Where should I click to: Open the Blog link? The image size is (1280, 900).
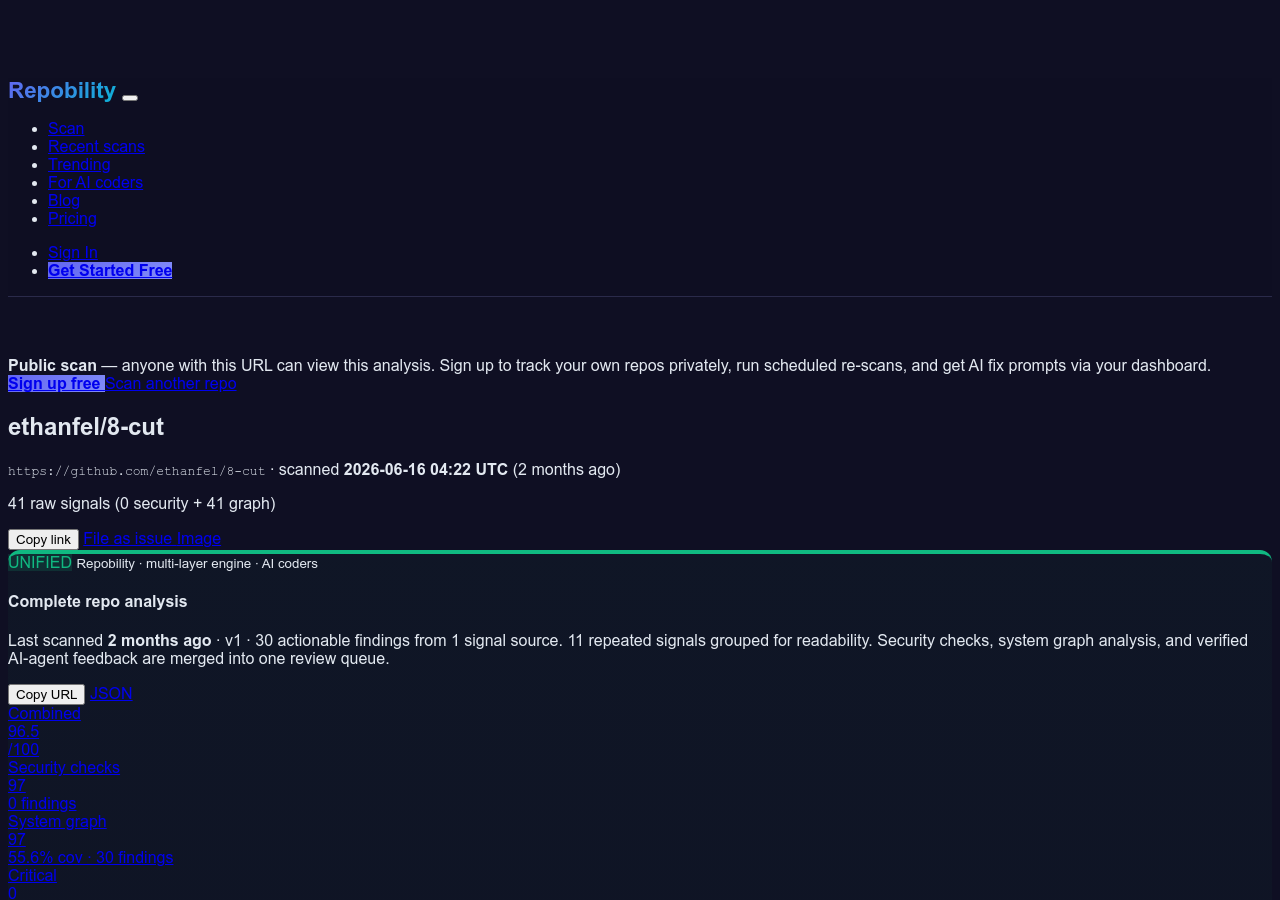tap(64, 200)
